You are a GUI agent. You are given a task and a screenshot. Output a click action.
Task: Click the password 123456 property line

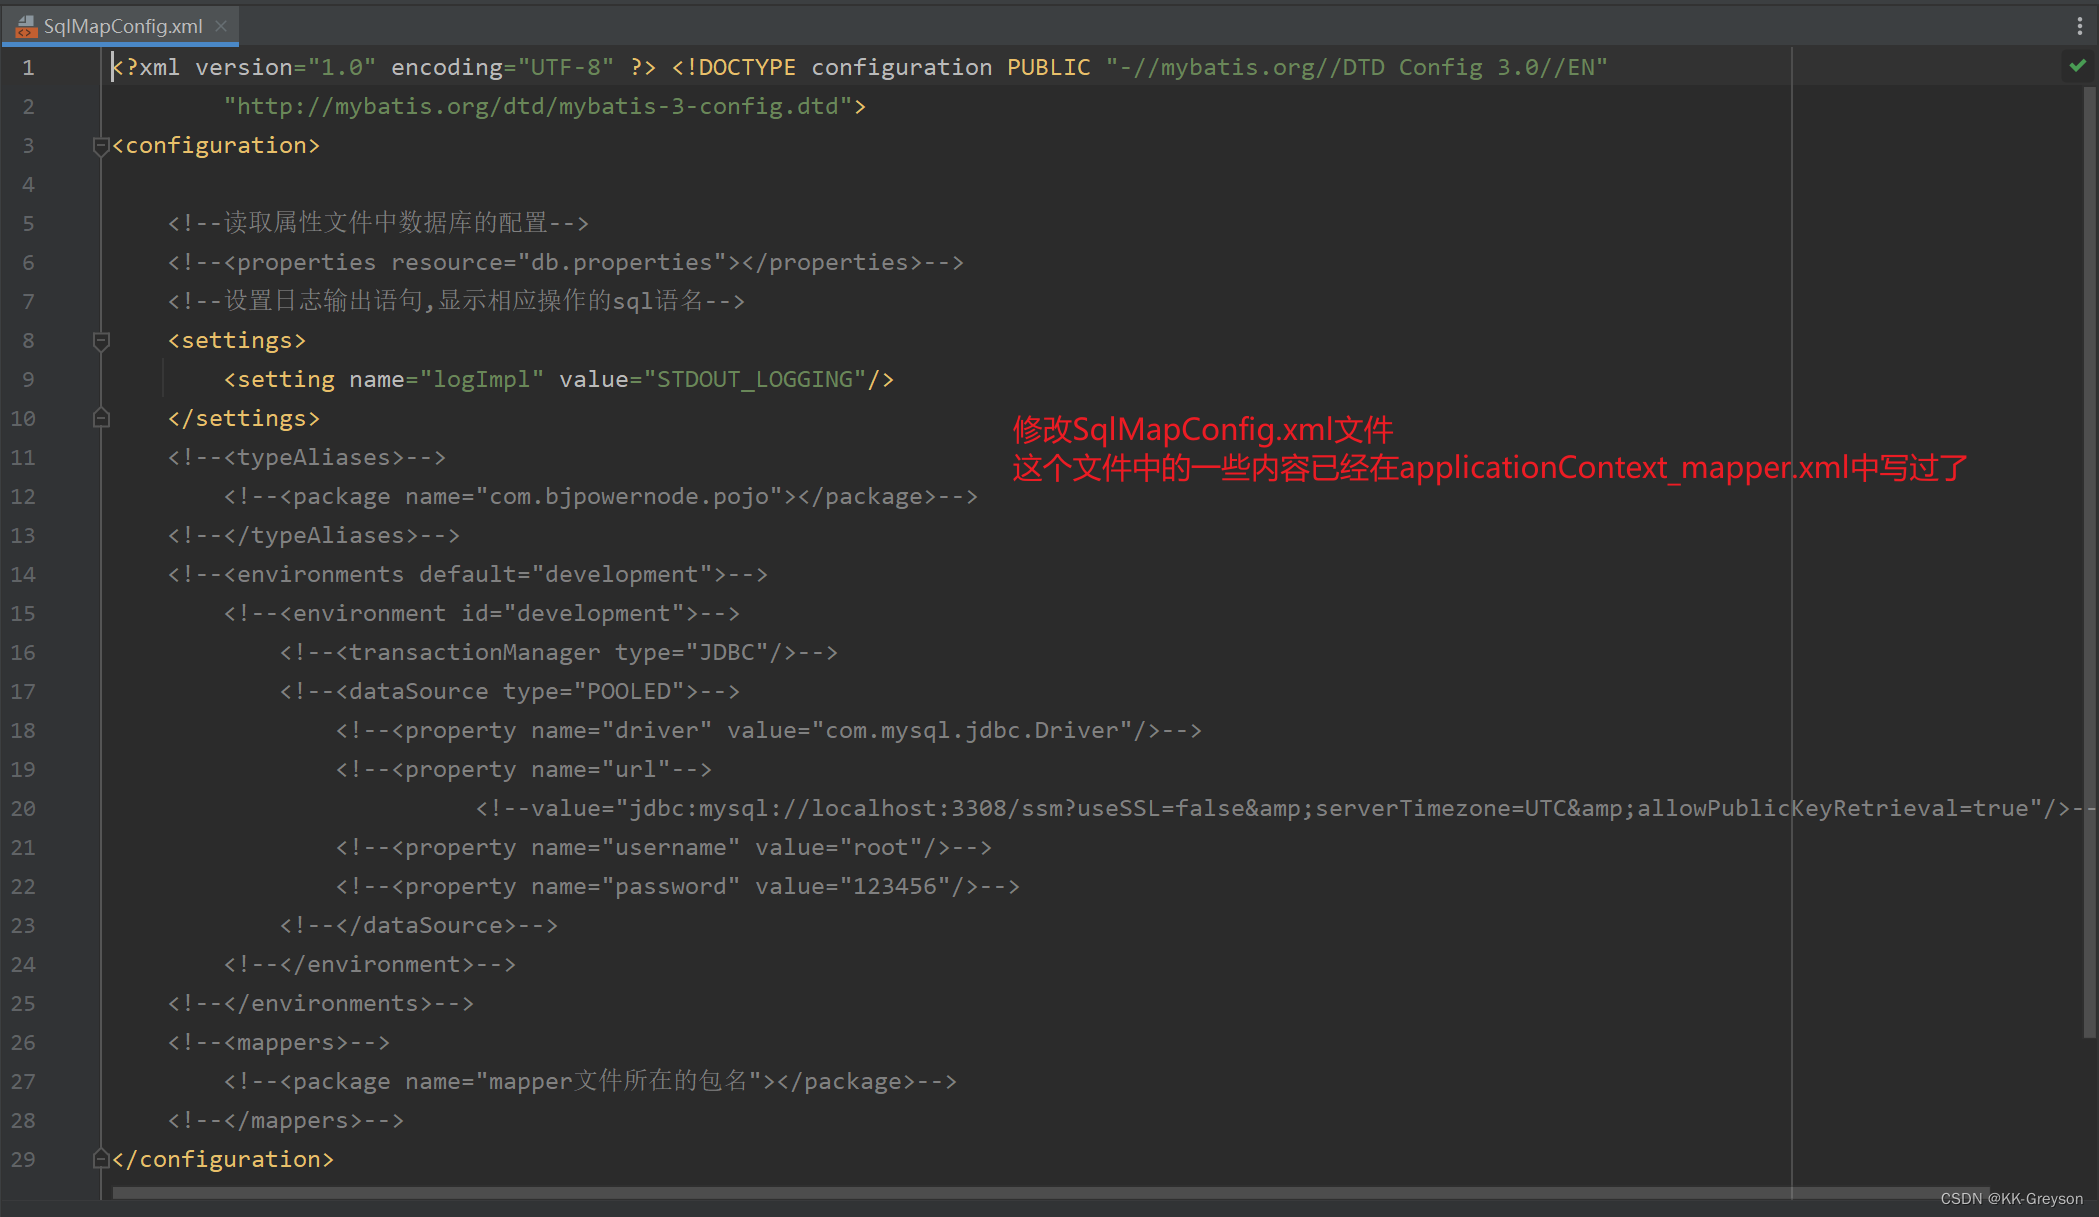tap(678, 887)
